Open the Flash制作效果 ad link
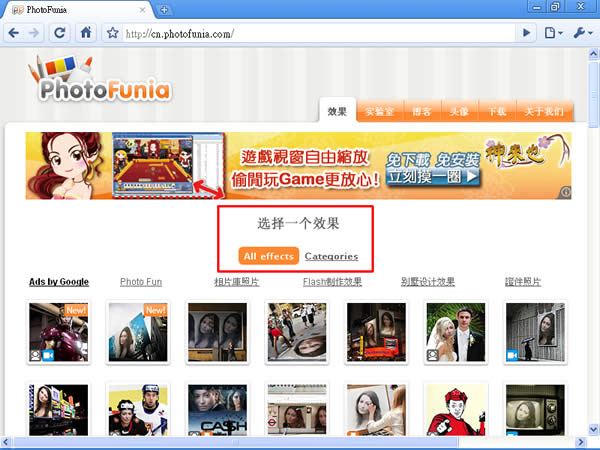 coord(332,282)
